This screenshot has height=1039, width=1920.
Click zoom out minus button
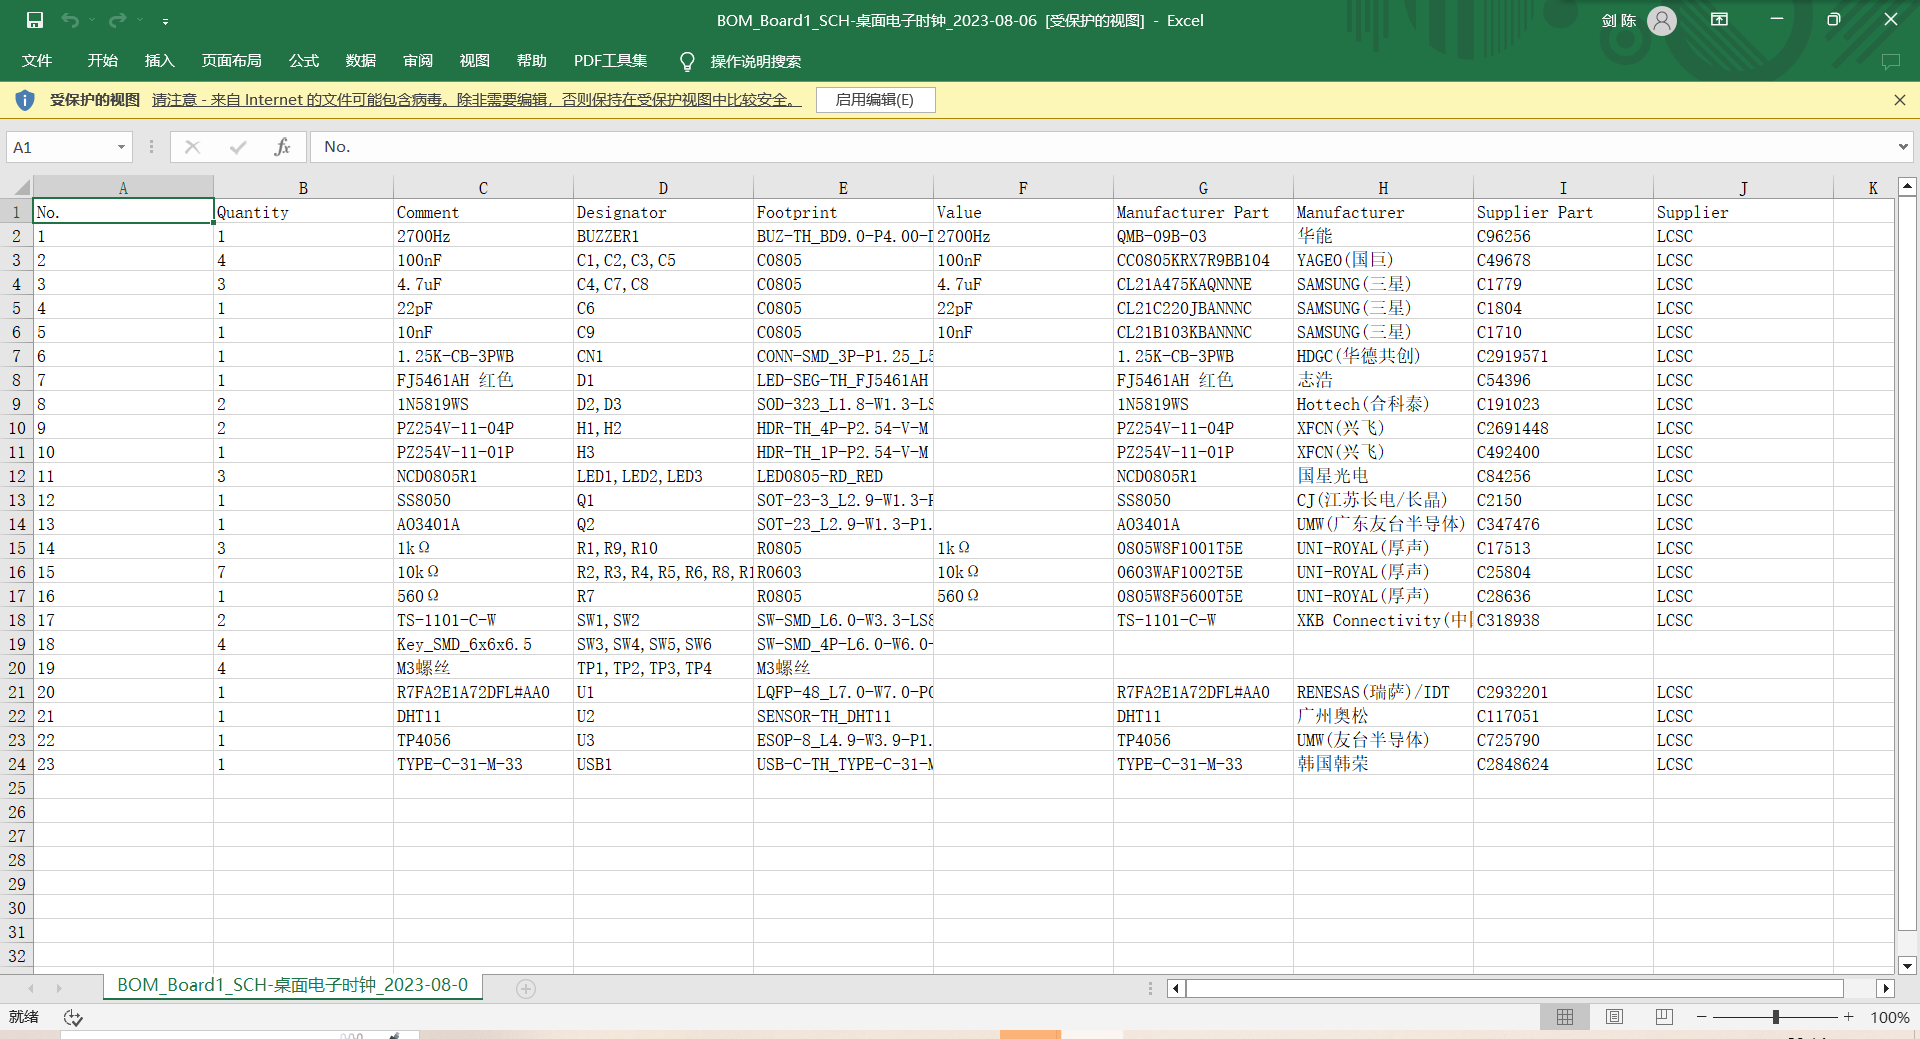coord(1701,1017)
